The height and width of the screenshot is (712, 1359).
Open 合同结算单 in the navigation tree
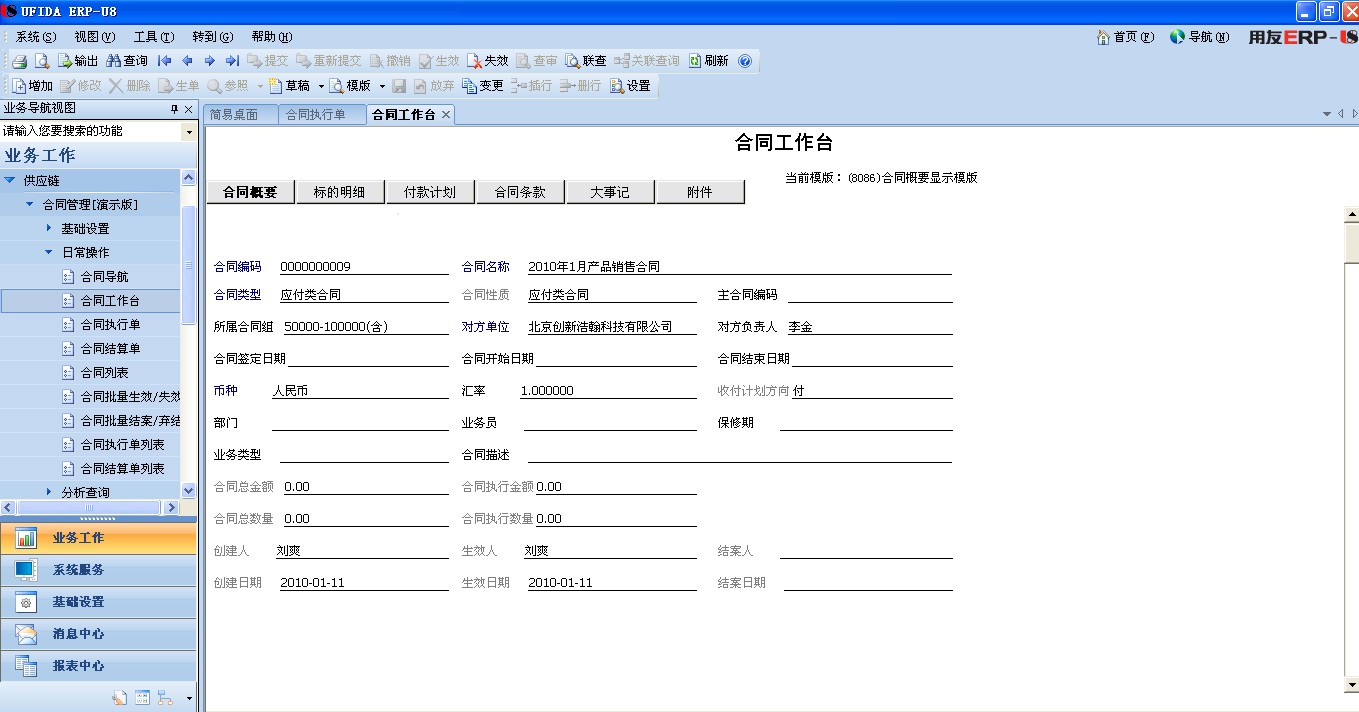[110, 349]
